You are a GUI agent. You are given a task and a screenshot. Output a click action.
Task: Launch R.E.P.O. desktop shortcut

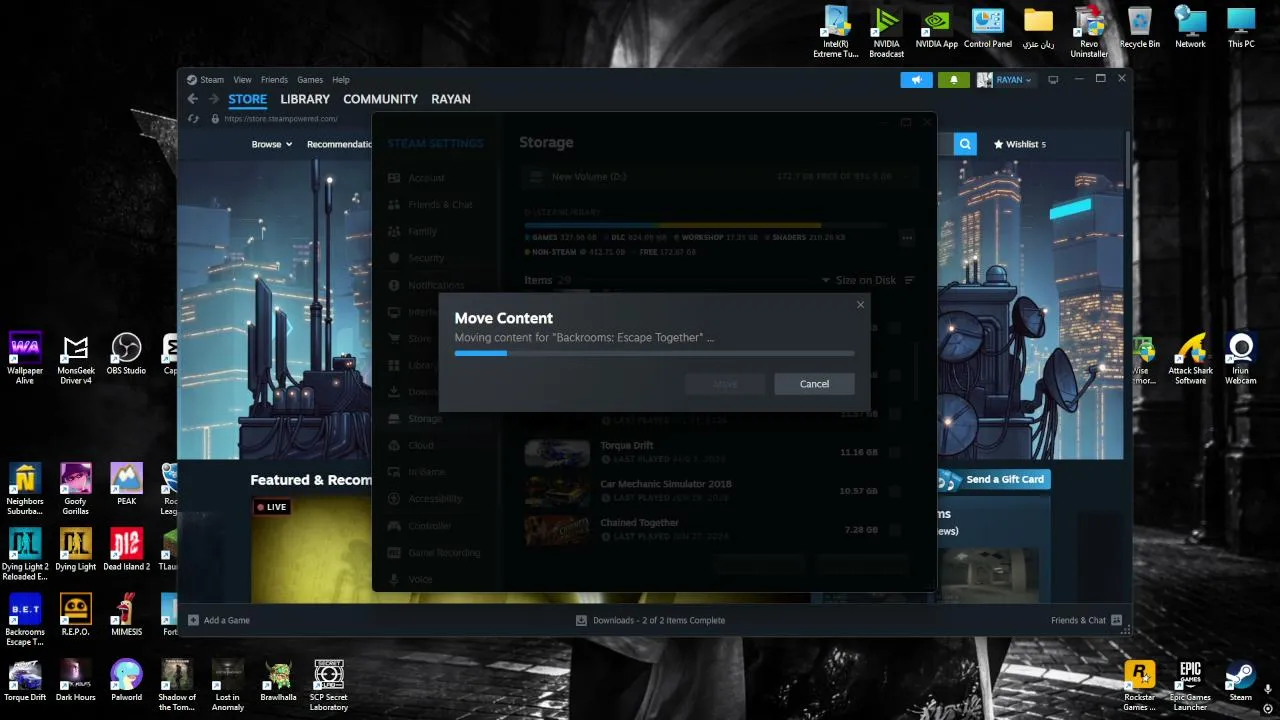(76, 615)
